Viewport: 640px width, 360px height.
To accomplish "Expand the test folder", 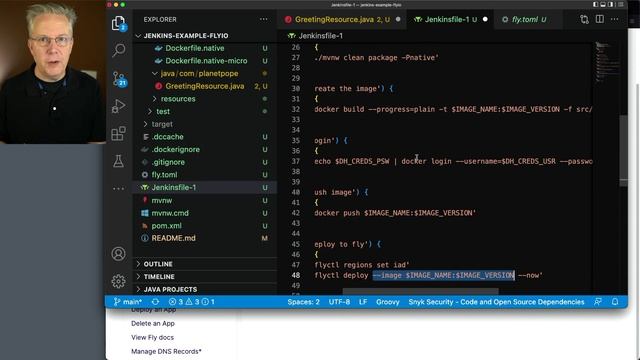I will 163,111.
